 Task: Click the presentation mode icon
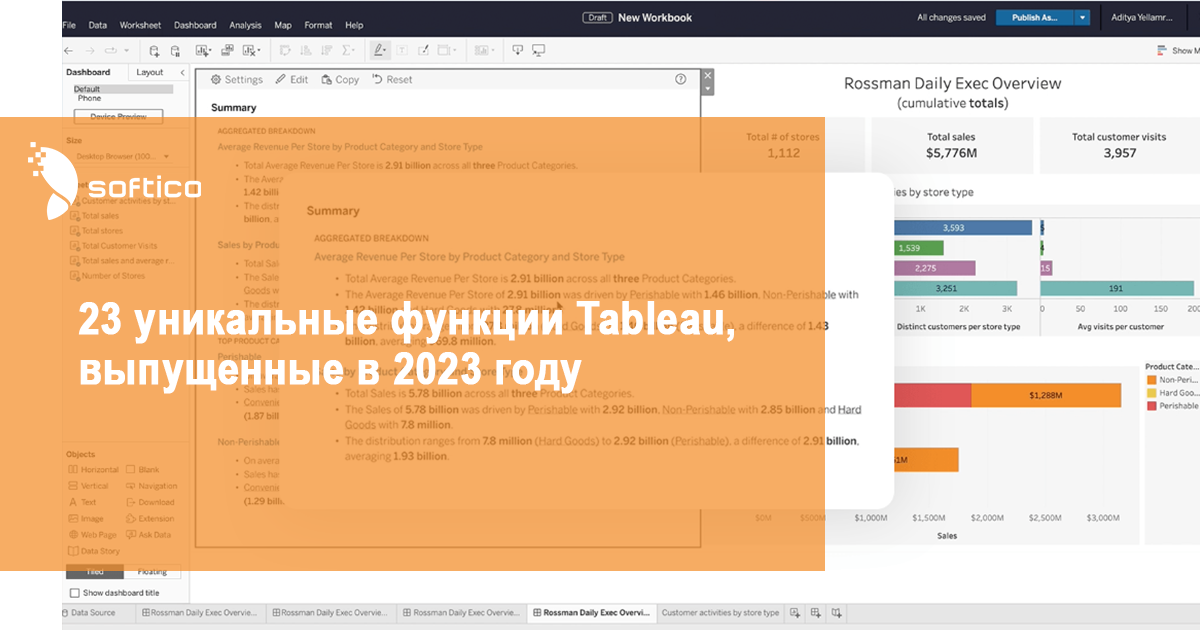pyautogui.click(x=539, y=50)
